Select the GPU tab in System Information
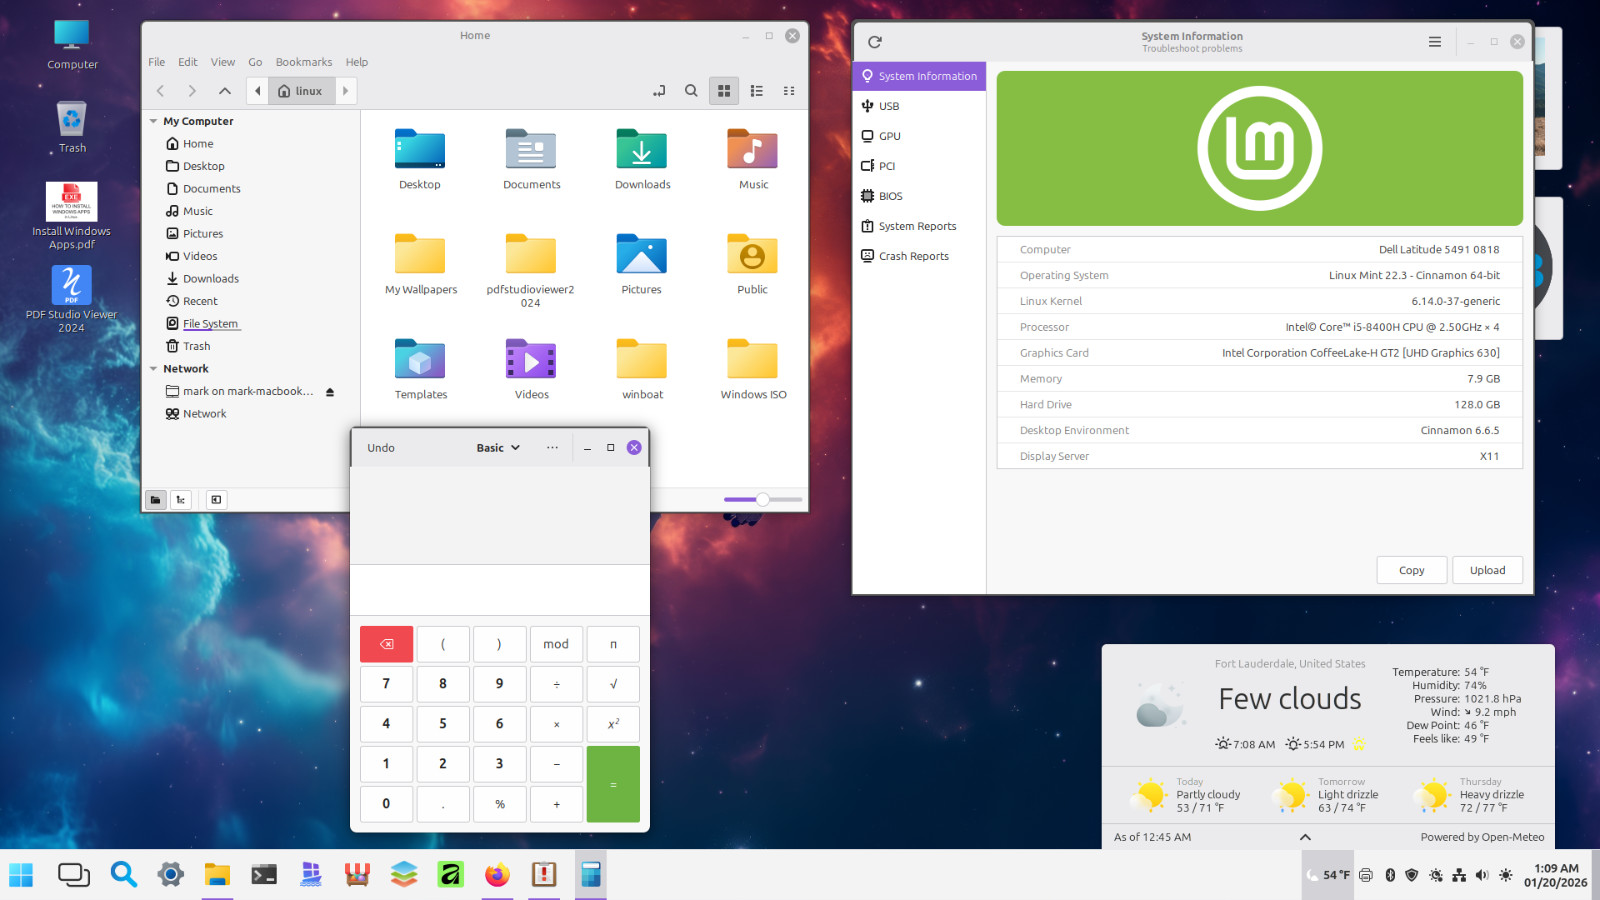This screenshot has height=900, width=1600. click(x=919, y=136)
